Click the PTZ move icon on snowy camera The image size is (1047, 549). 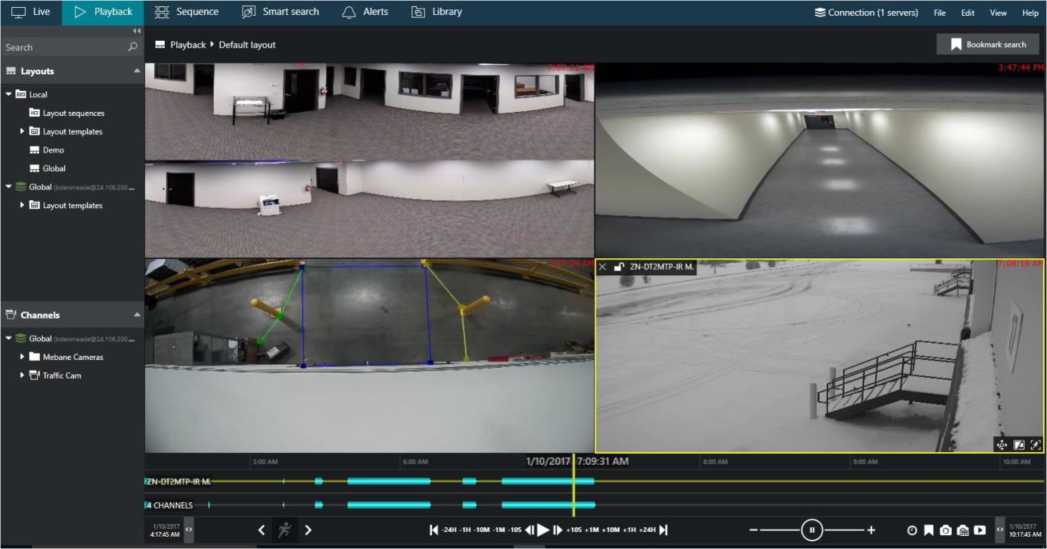click(x=1001, y=444)
